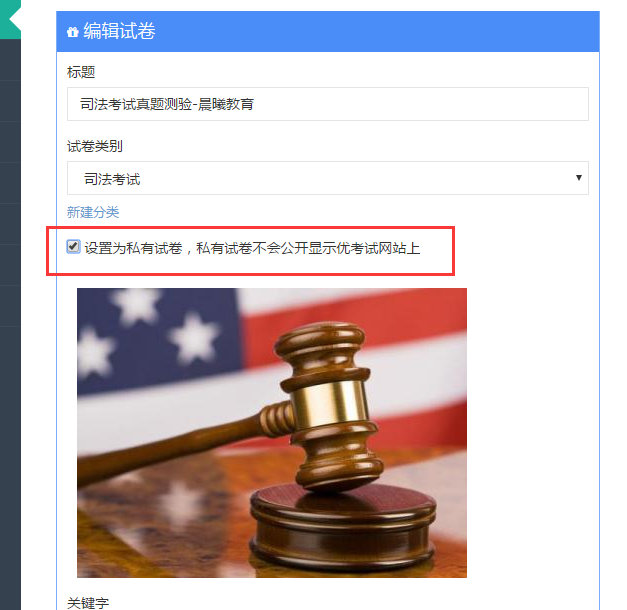Click the 标题 field label
This screenshot has width=627, height=610.
pos(81,72)
